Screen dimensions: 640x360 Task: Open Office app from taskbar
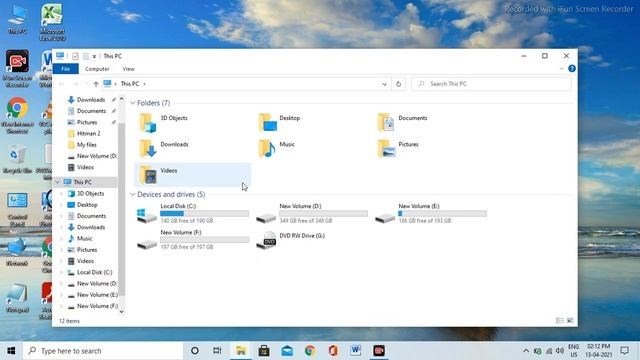(x=333, y=351)
